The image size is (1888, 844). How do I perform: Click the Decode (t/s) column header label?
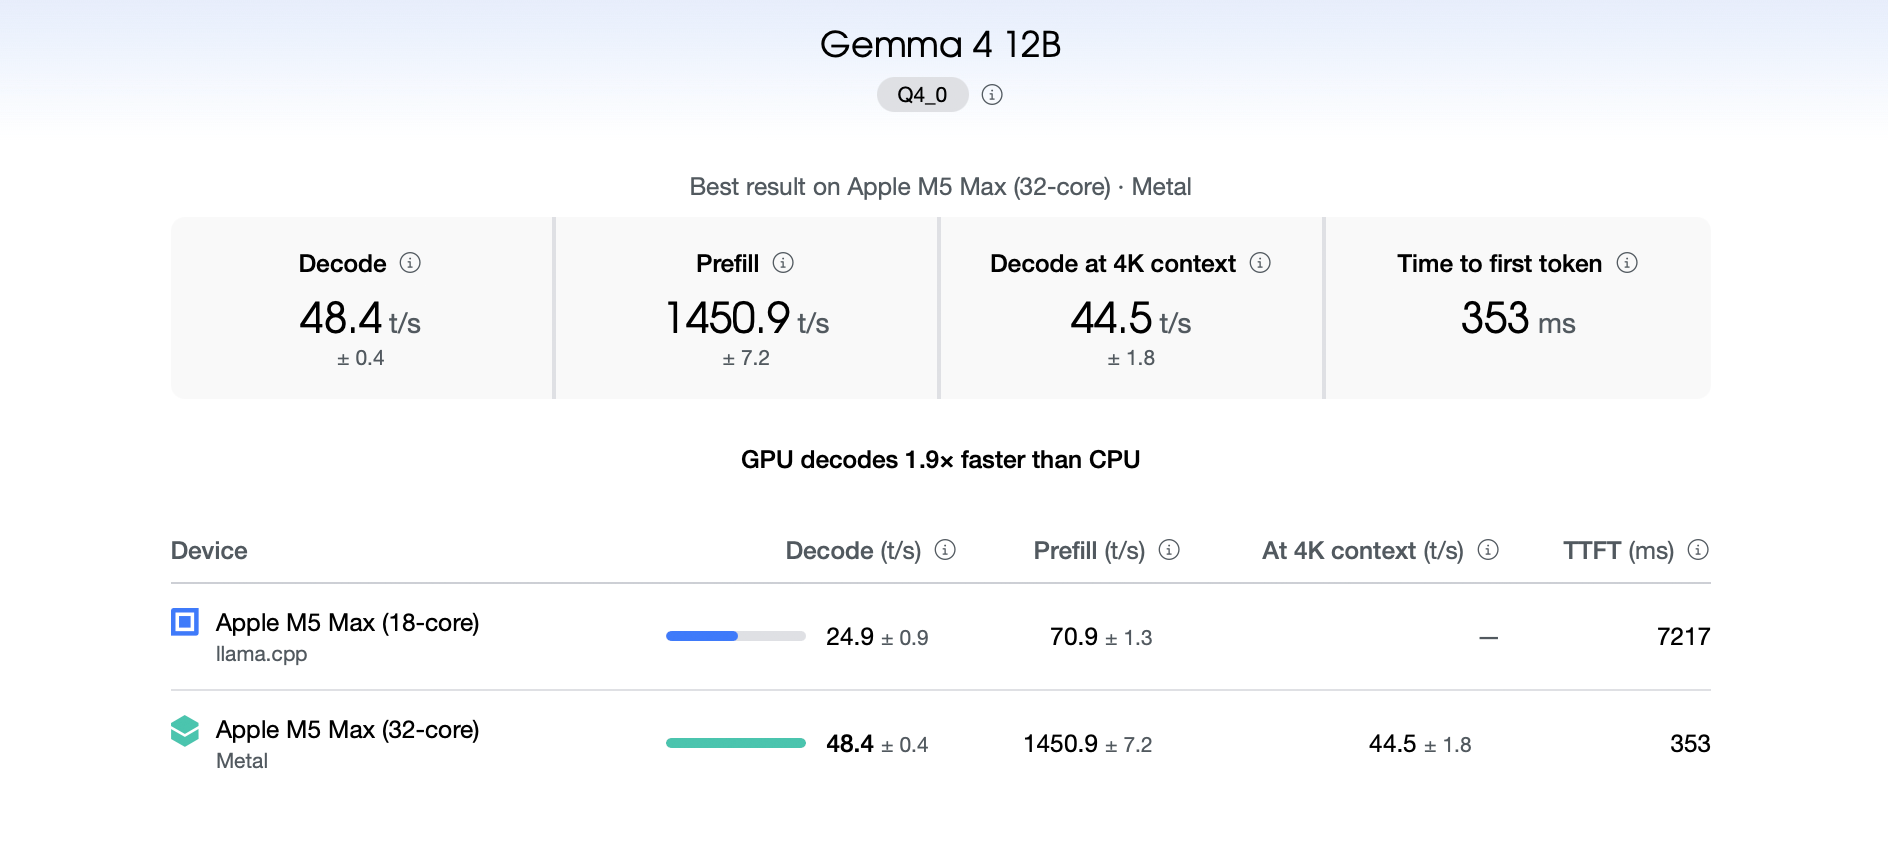click(x=853, y=551)
